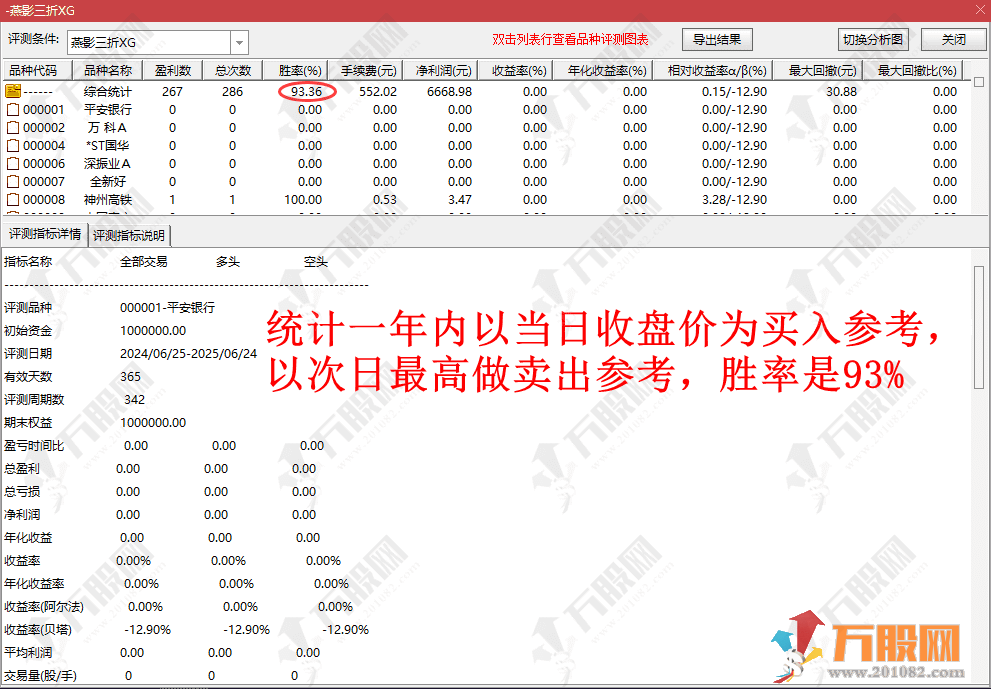This screenshot has width=991, height=689.
Task: Select the 平安银行 row name
Action: [x=107, y=109]
